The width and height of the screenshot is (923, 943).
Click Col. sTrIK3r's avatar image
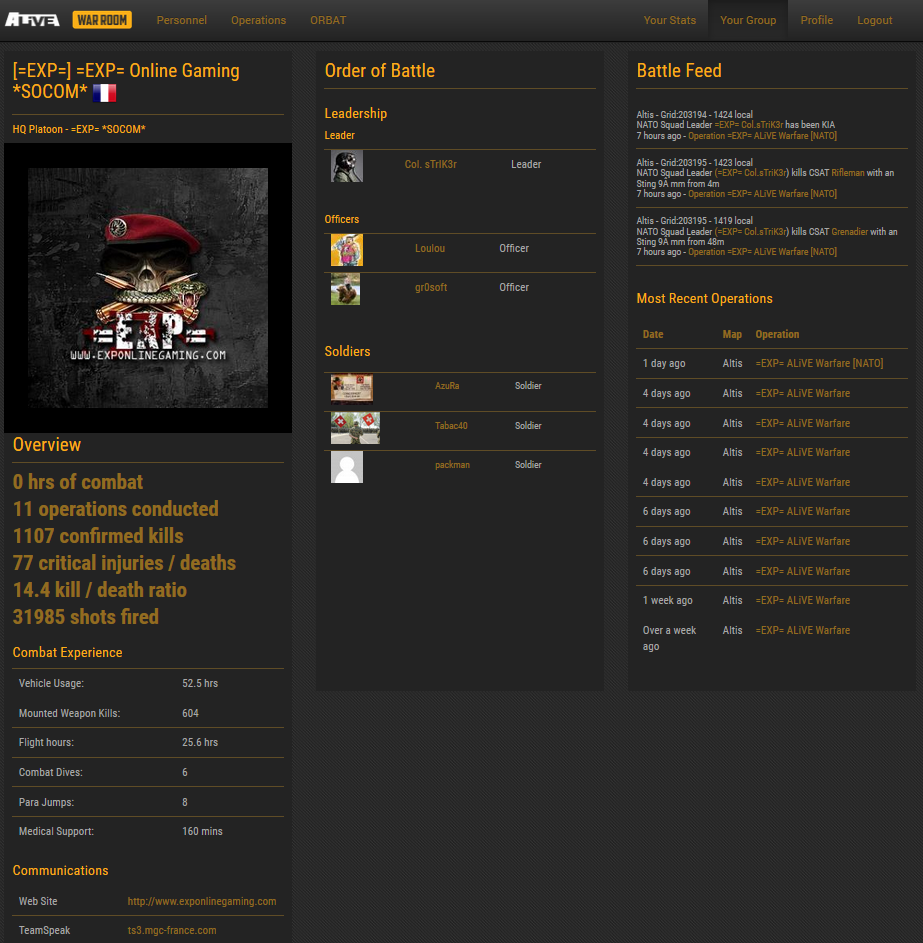(x=347, y=166)
